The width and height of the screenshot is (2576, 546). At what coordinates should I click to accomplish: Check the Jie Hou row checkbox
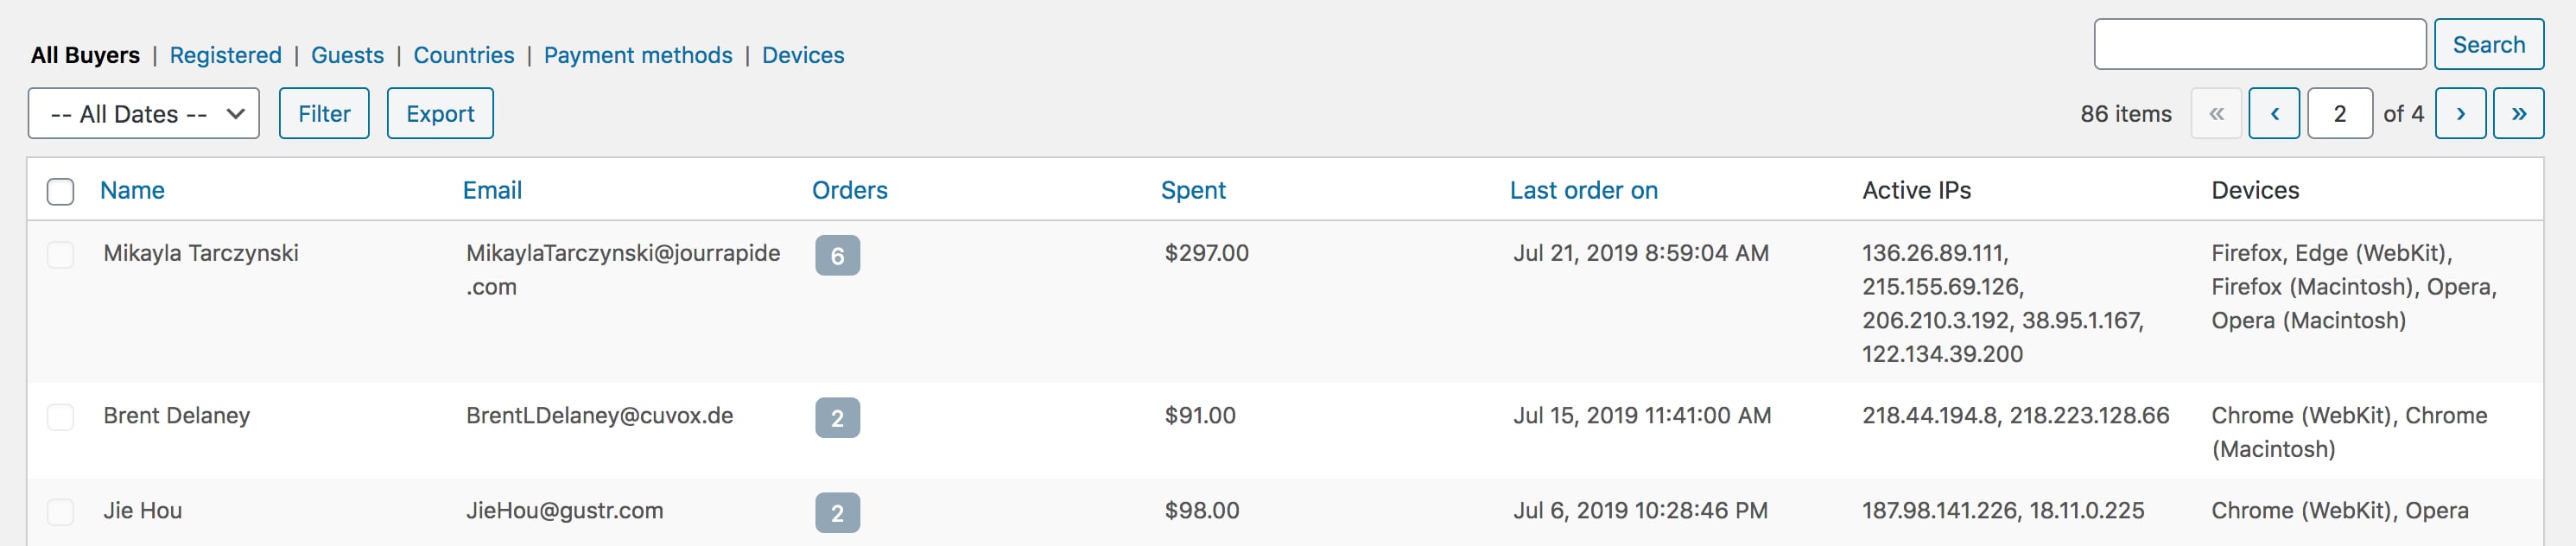pyautogui.click(x=61, y=512)
